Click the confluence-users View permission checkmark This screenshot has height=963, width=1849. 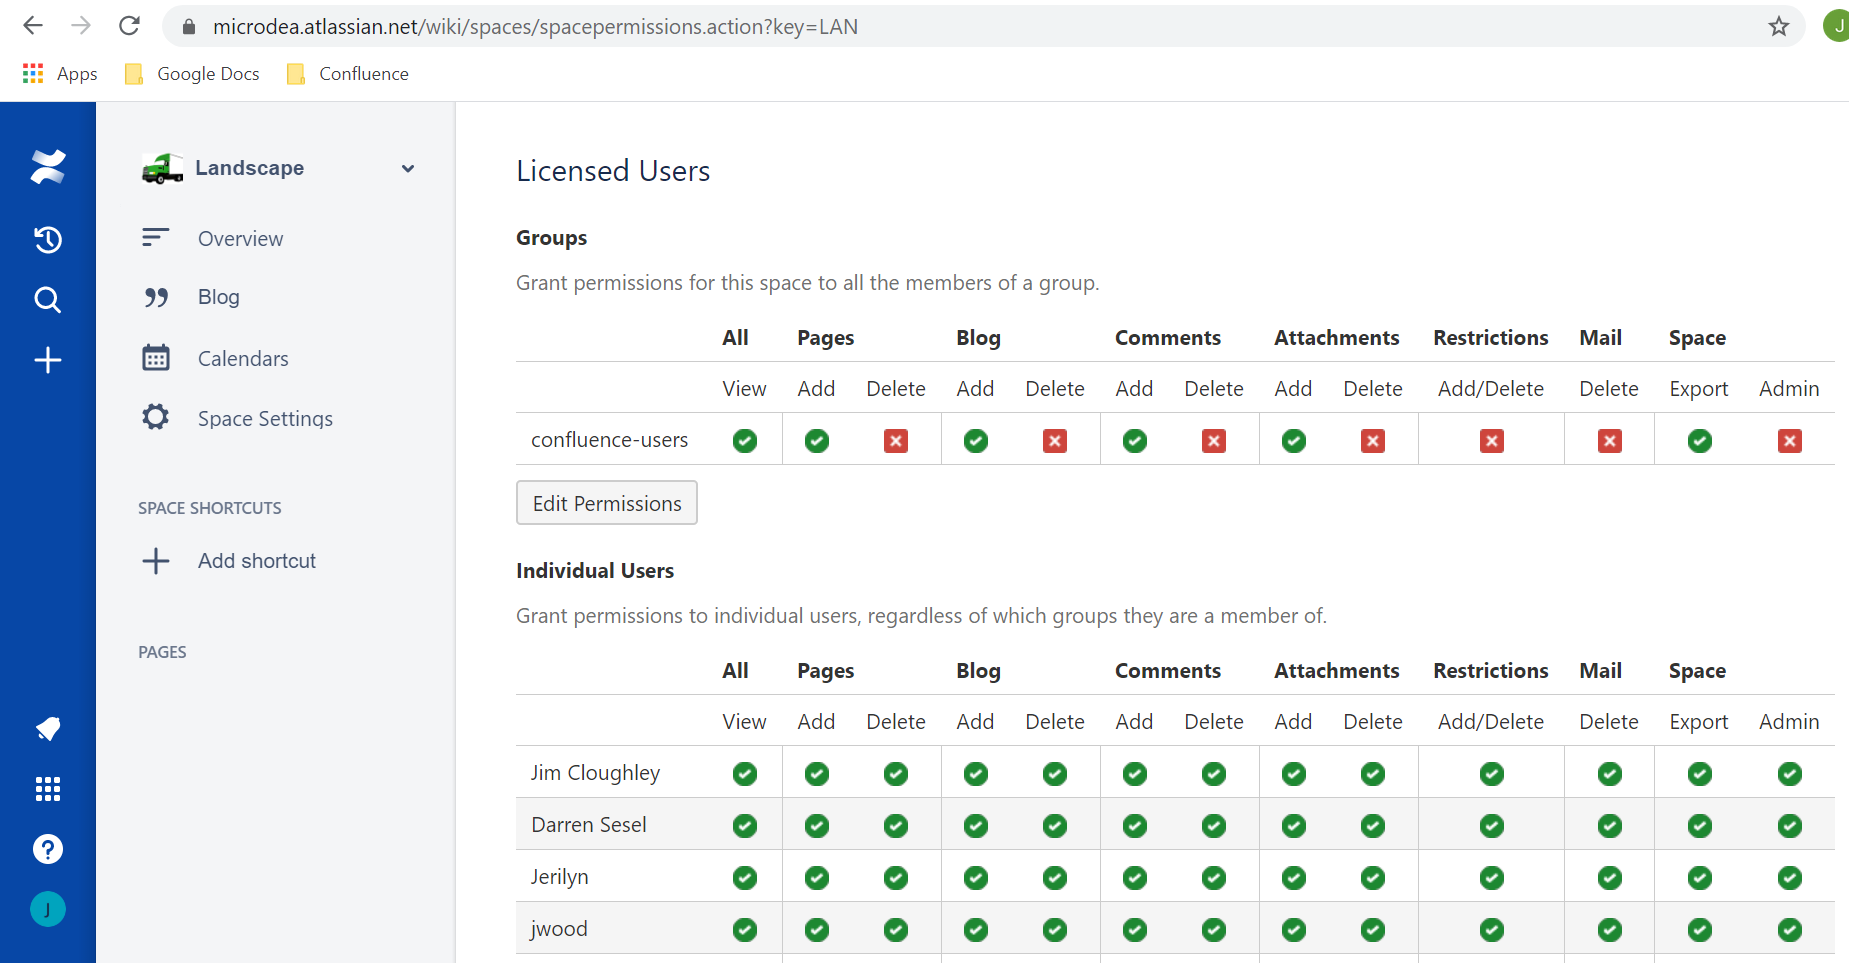coord(745,441)
